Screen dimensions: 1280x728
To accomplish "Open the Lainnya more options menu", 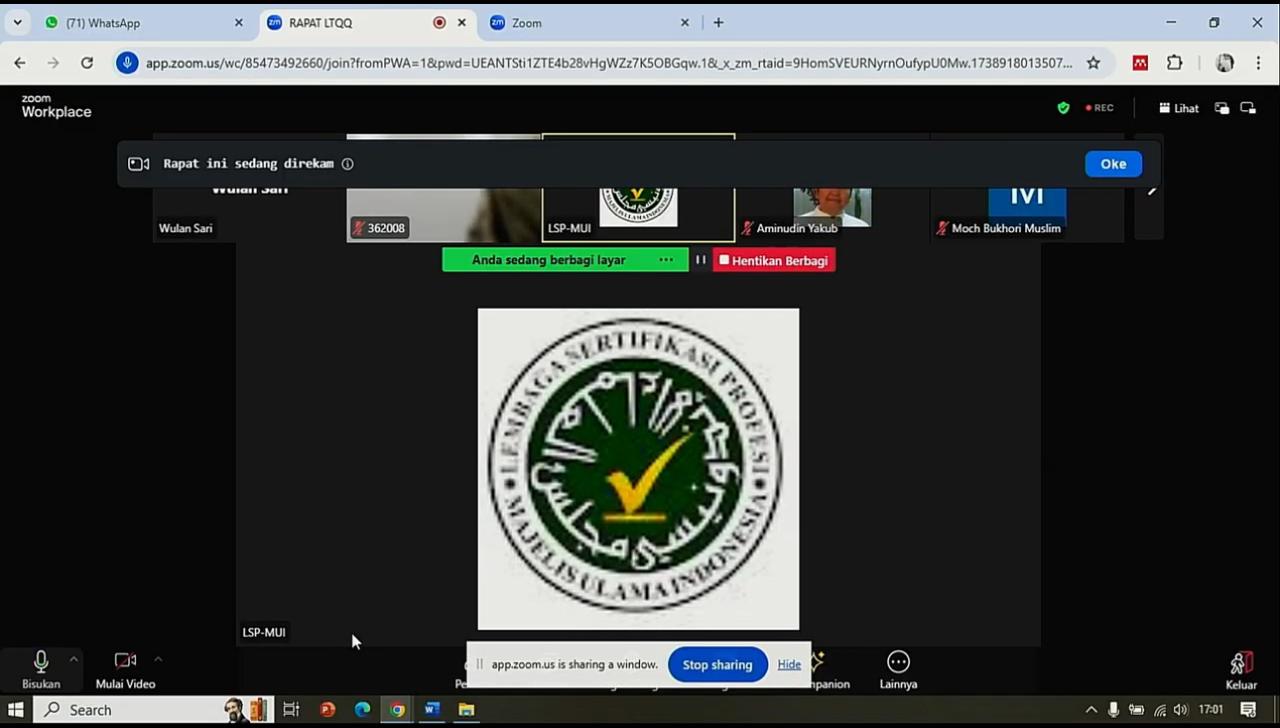I will click(898, 670).
